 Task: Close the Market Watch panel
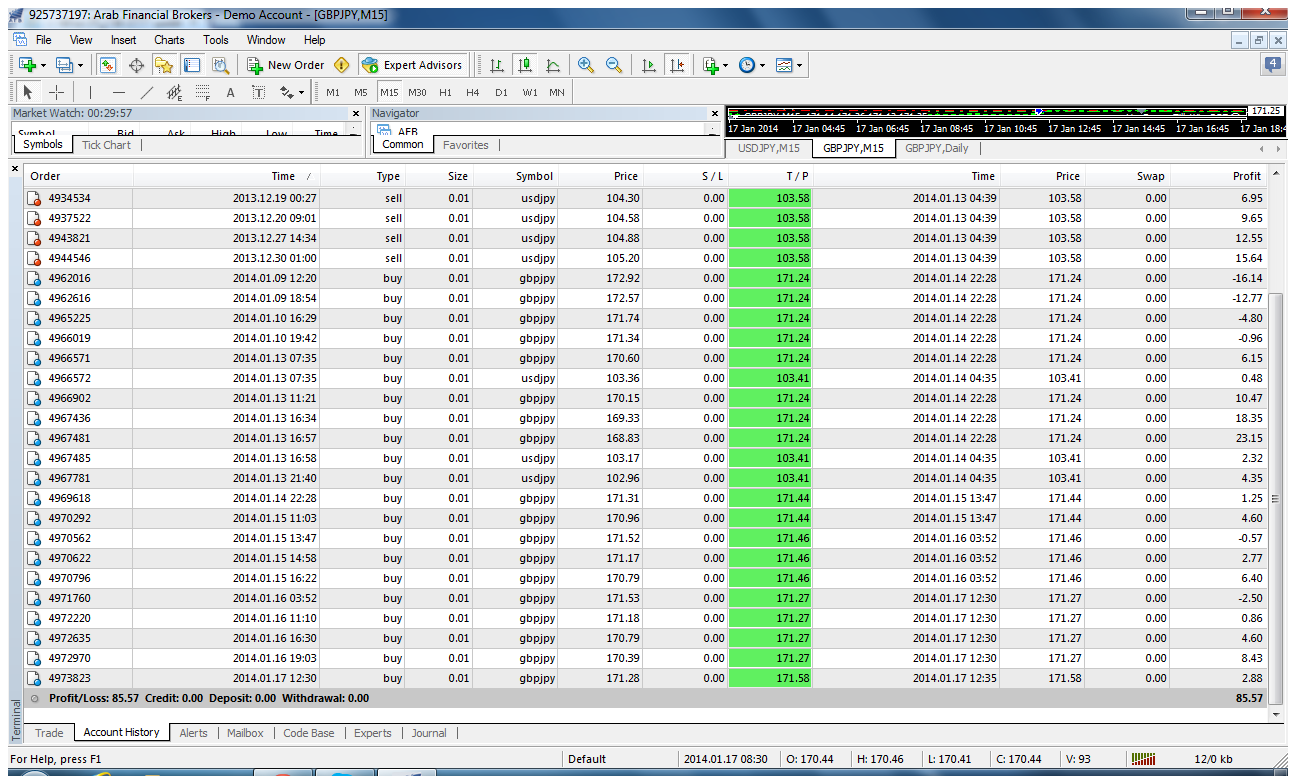[x=355, y=114]
